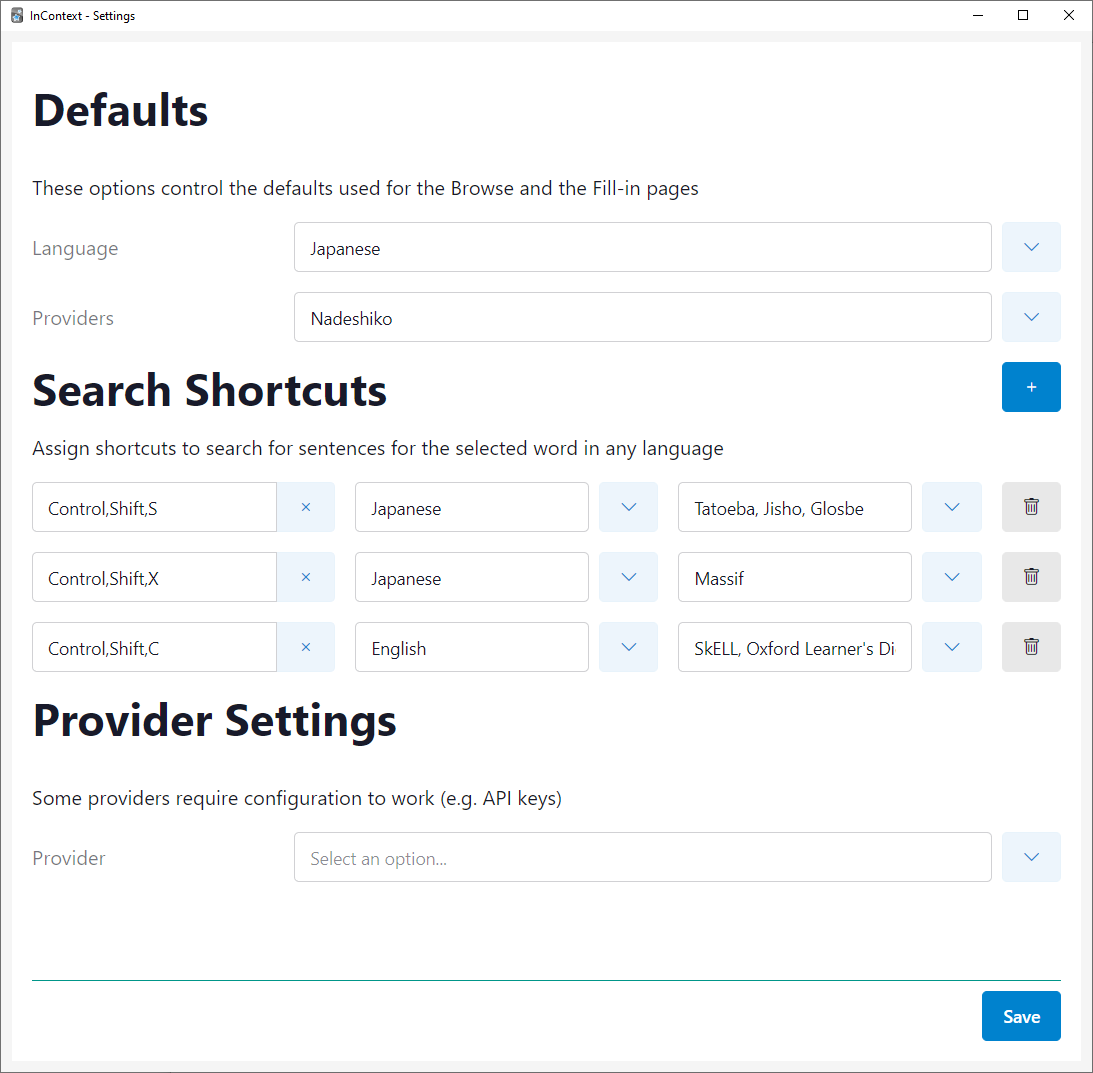
Task: Clear the Control,Shift,C key combination
Action: (307, 647)
